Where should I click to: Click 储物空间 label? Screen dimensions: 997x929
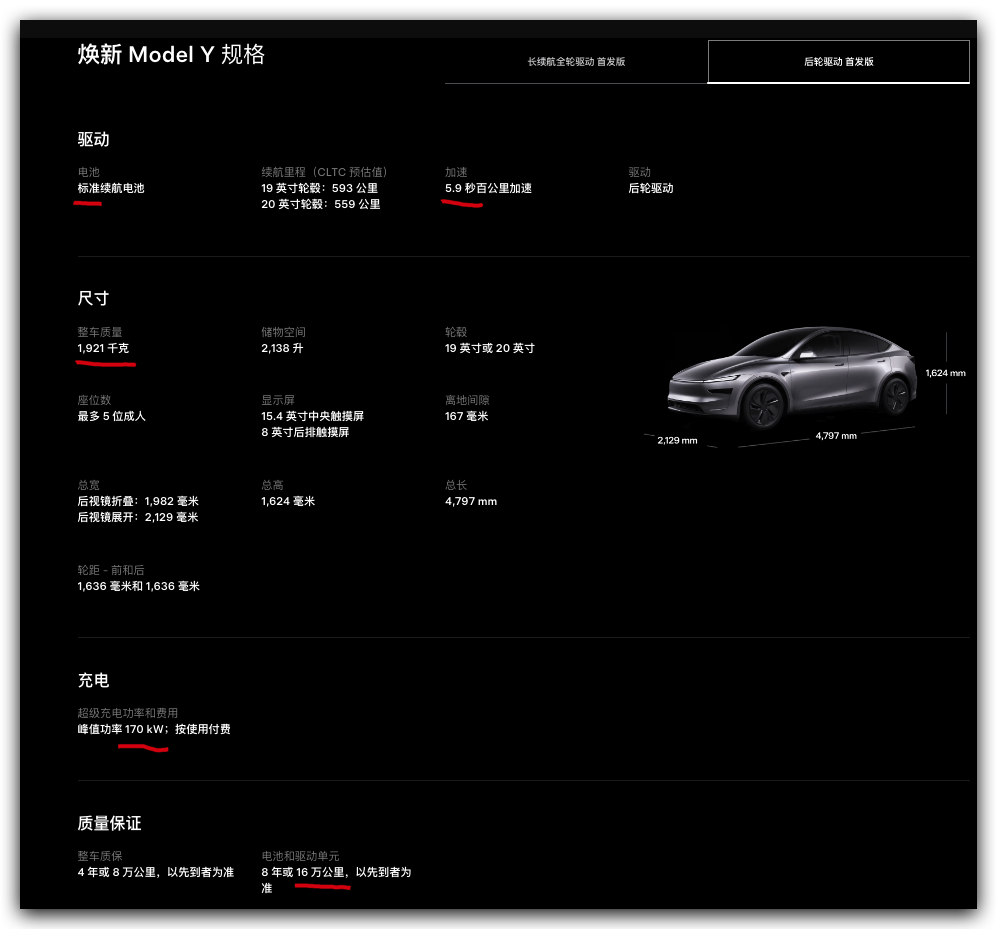point(284,332)
